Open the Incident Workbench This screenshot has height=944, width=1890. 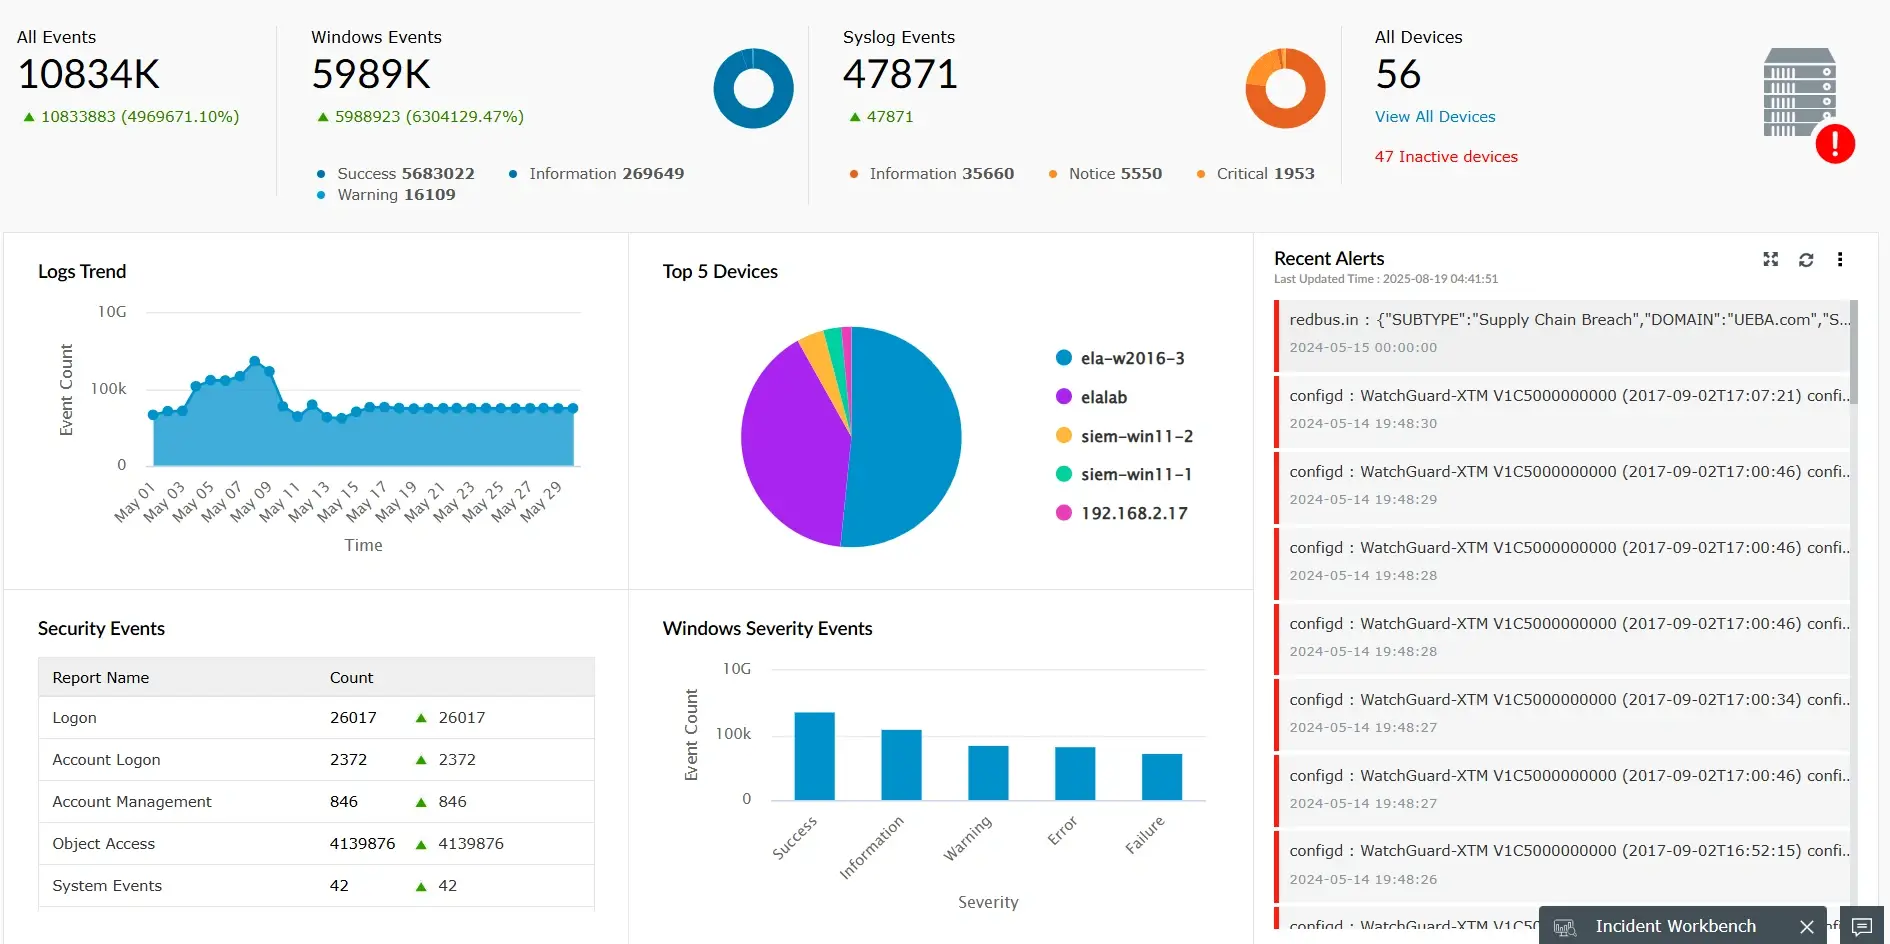pos(1674,926)
